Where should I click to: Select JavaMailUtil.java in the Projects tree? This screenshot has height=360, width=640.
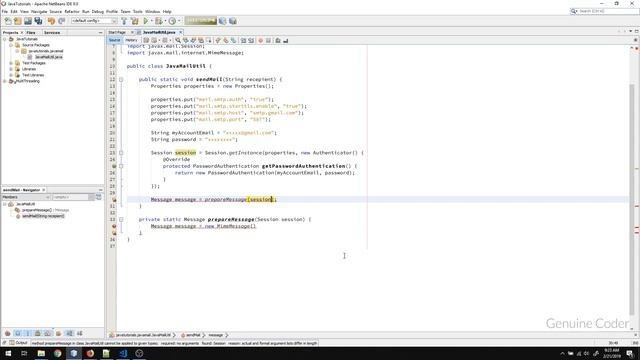(x=49, y=57)
